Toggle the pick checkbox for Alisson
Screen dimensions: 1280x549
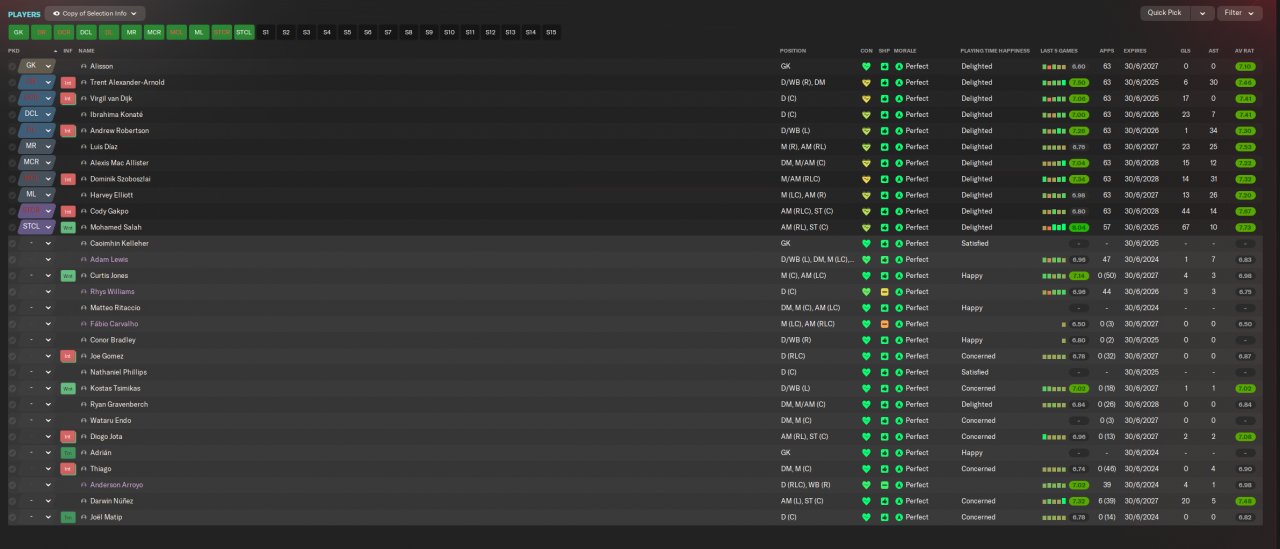point(12,66)
